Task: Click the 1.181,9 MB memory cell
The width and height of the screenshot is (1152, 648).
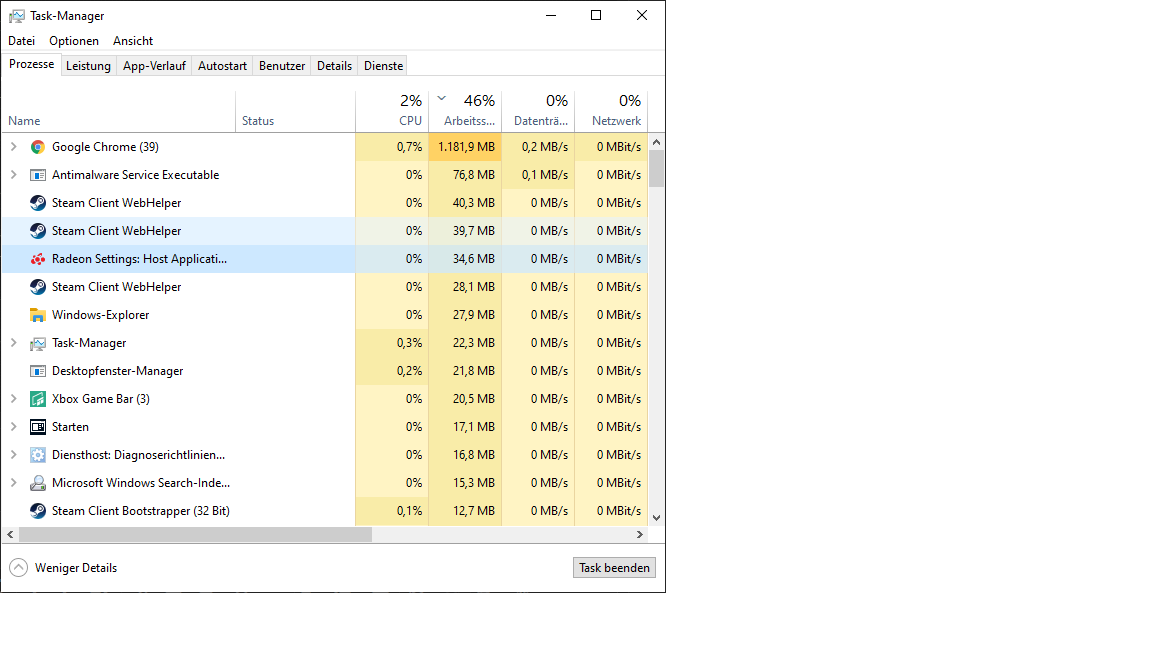Action: 466,147
